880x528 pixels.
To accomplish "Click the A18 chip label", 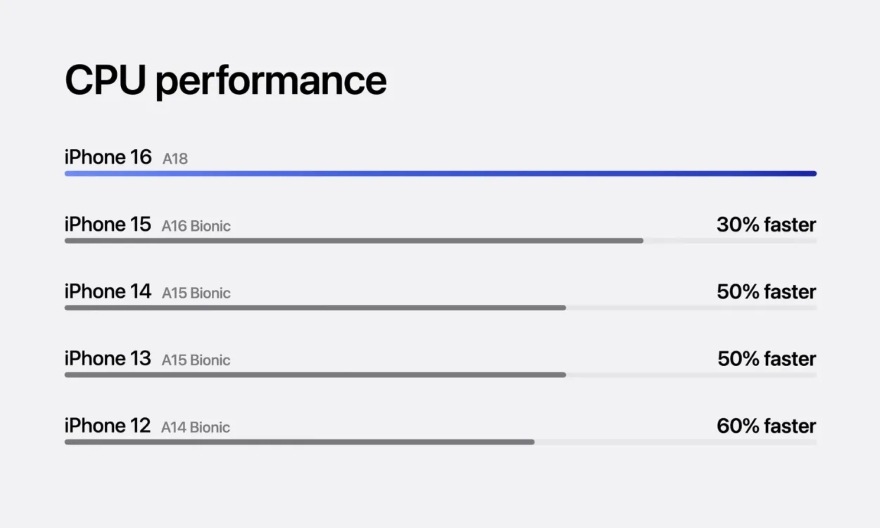I will [x=175, y=159].
